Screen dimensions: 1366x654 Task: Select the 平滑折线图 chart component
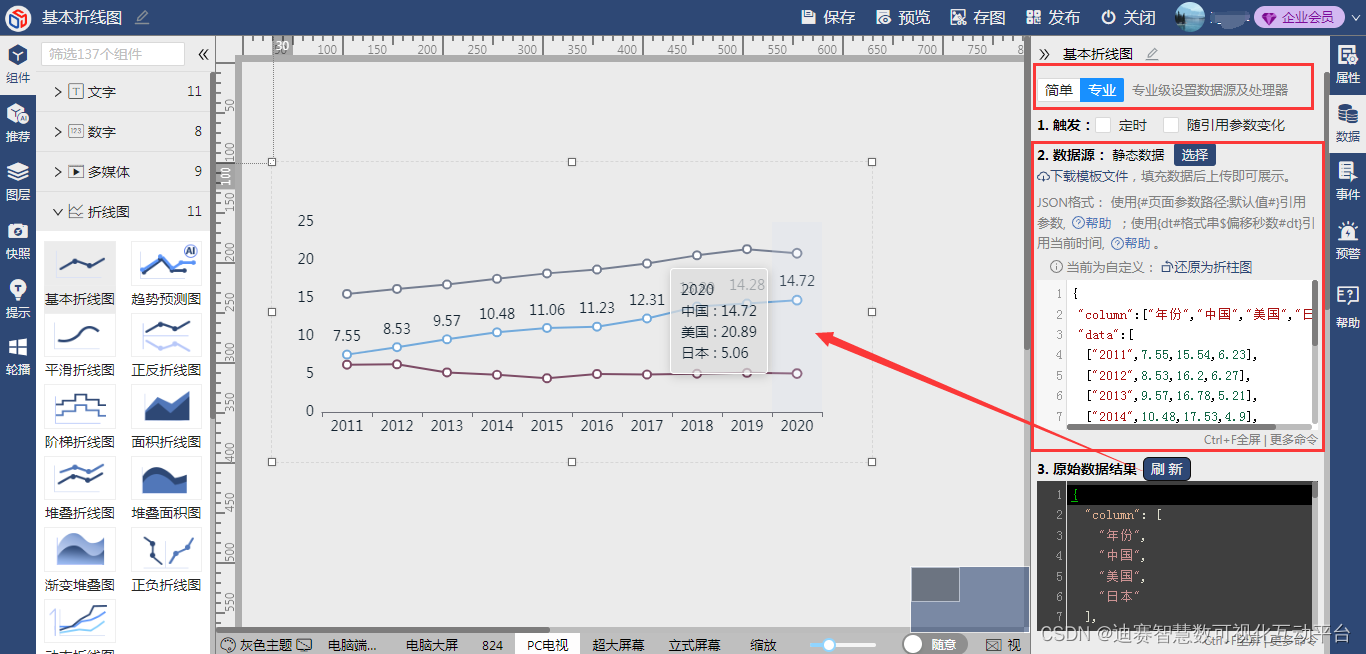pyautogui.click(x=80, y=345)
